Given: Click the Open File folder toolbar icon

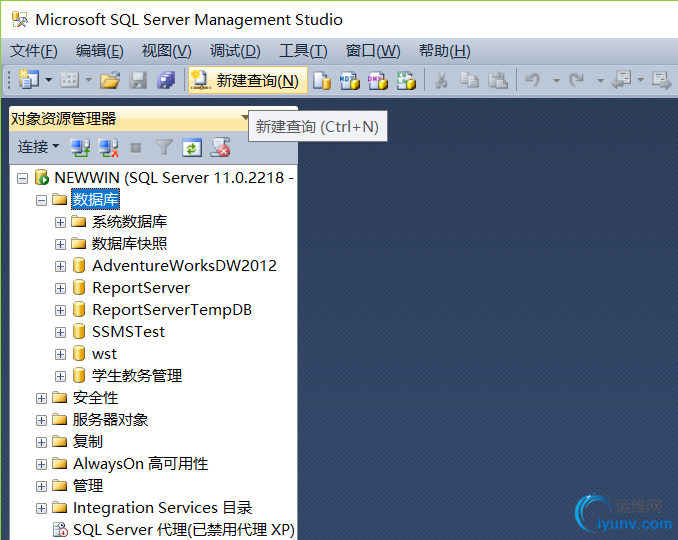Looking at the screenshot, I should (x=110, y=80).
